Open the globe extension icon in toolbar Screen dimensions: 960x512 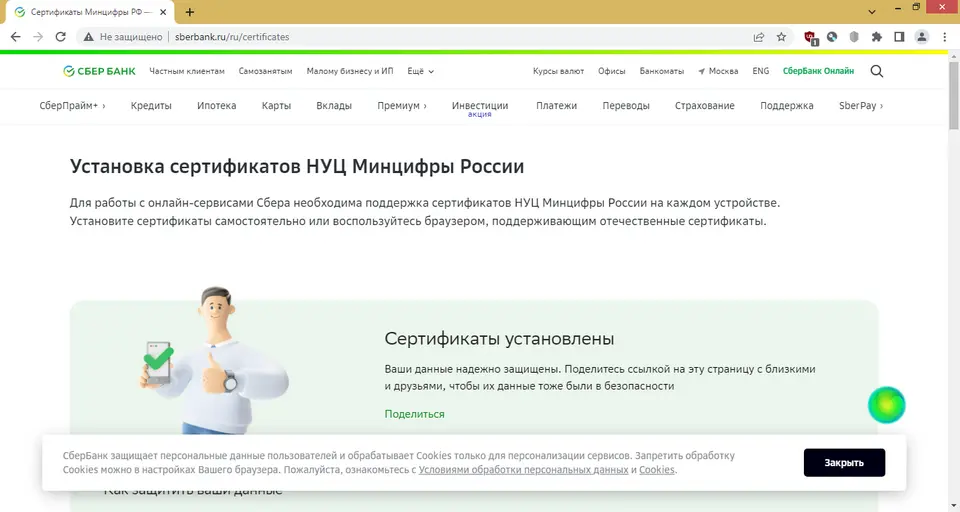pos(831,37)
